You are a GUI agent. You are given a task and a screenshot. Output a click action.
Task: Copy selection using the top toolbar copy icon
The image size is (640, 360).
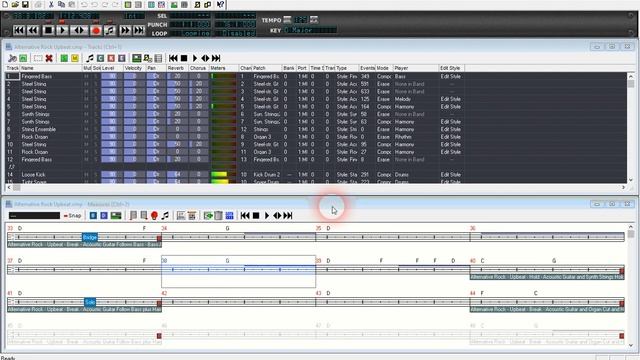click(61, 4)
